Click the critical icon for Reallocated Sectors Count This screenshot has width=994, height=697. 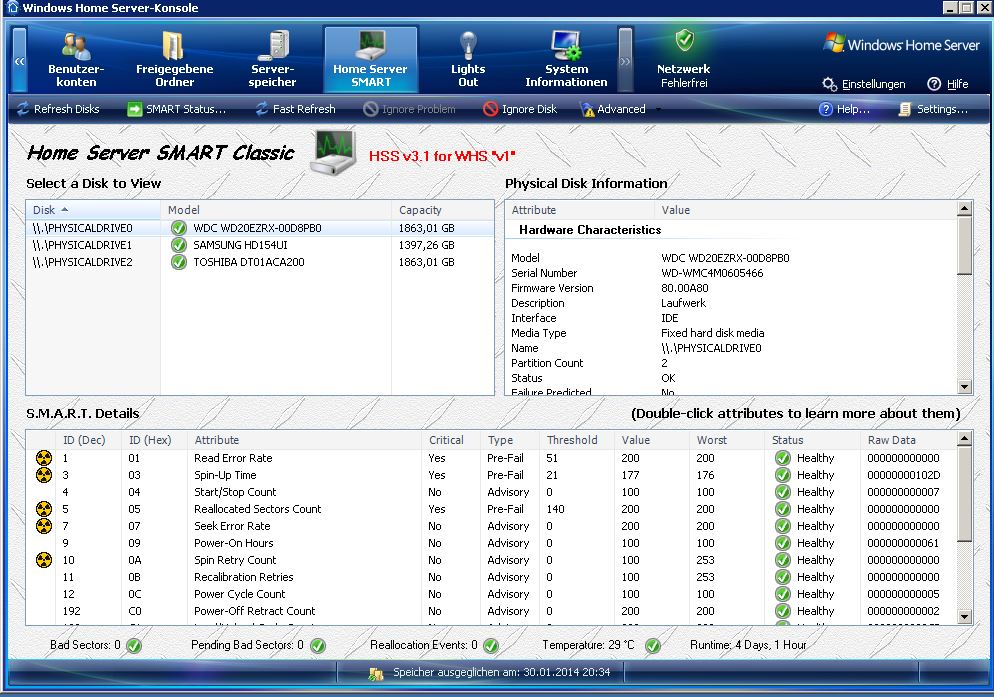pyautogui.click(x=44, y=509)
